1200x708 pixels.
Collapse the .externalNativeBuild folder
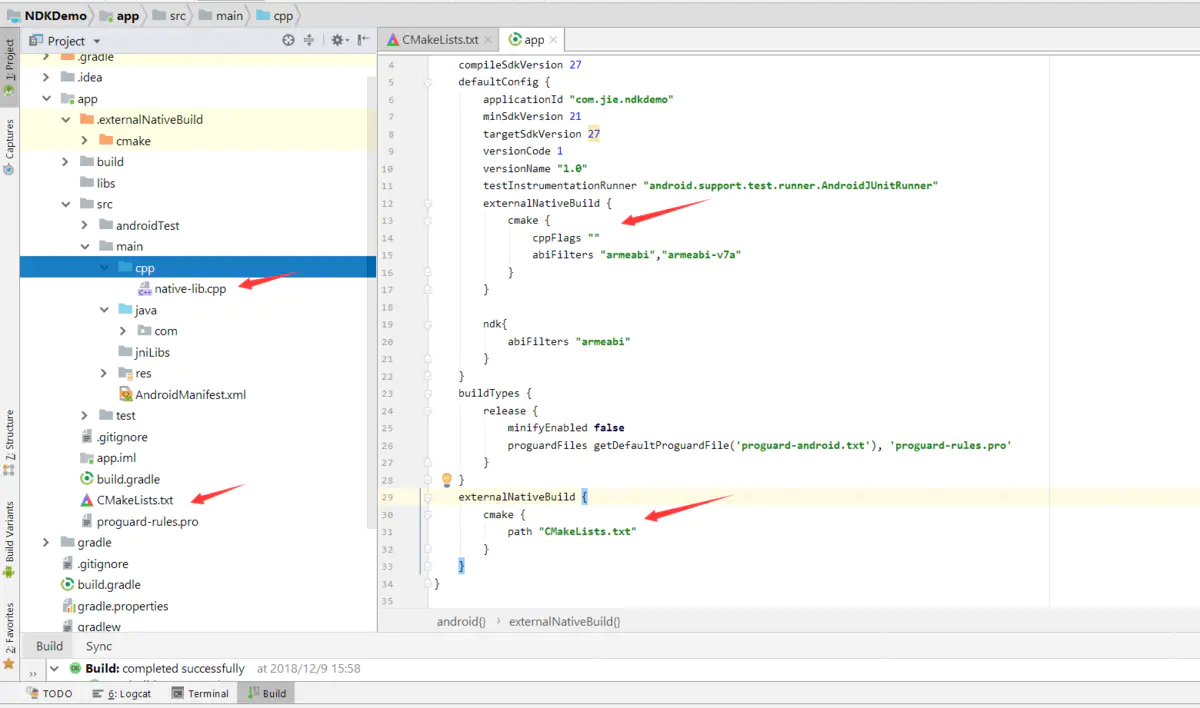pyautogui.click(x=66, y=120)
